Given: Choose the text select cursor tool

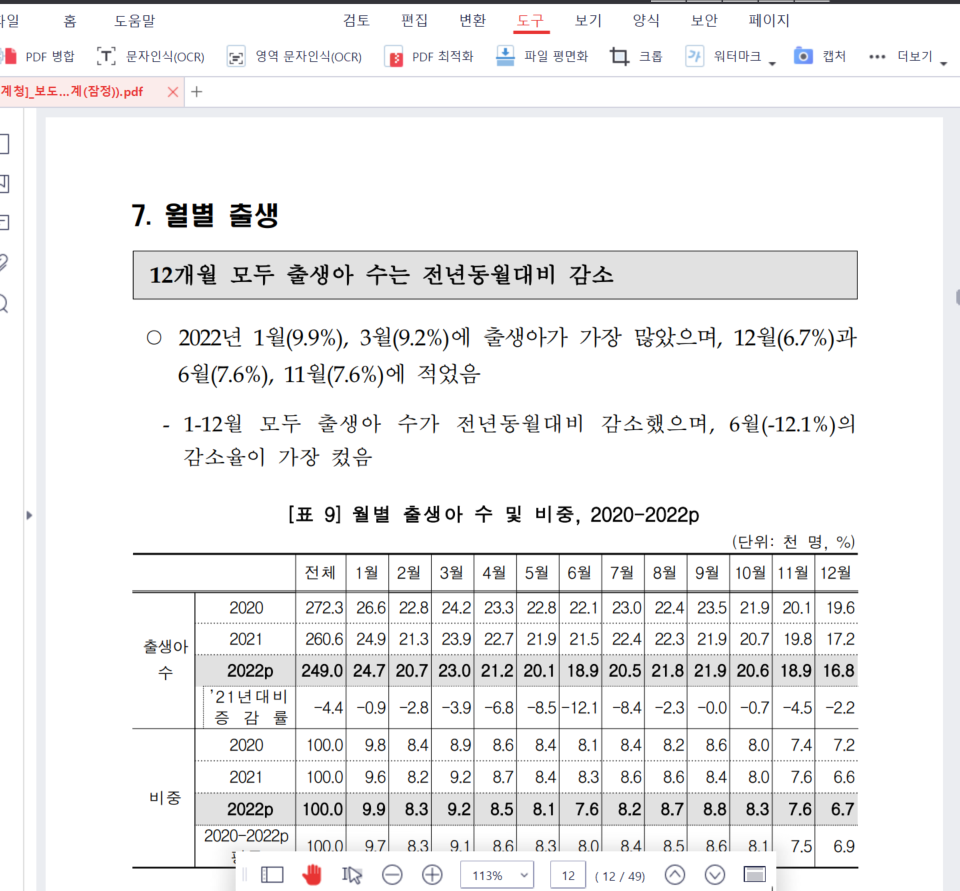Looking at the screenshot, I should (x=351, y=874).
